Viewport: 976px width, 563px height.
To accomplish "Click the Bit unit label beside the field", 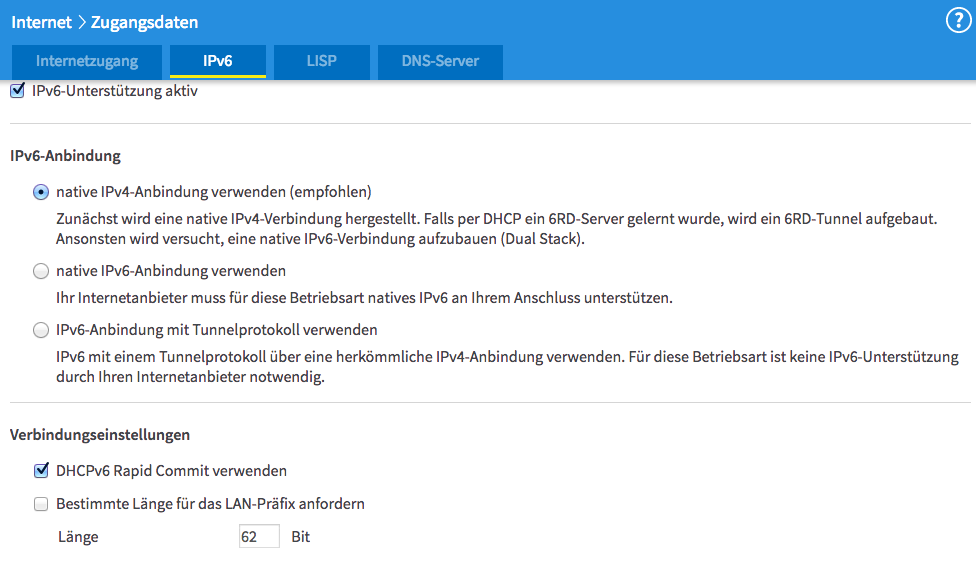I will pyautogui.click(x=301, y=537).
